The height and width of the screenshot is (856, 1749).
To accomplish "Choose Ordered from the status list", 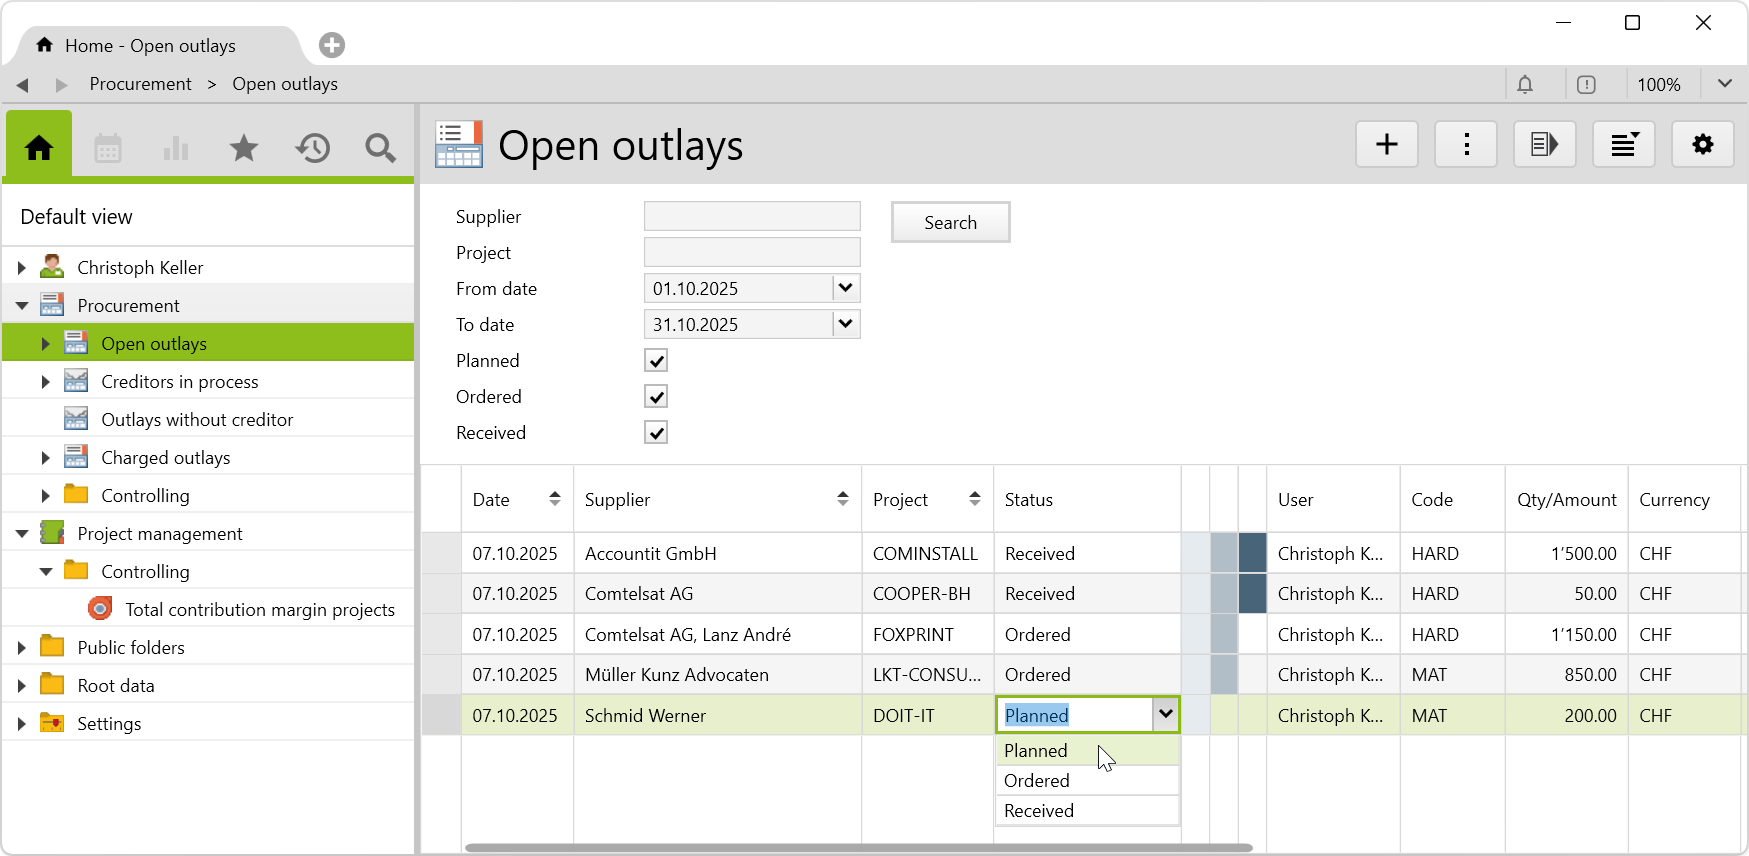I will pyautogui.click(x=1037, y=781).
